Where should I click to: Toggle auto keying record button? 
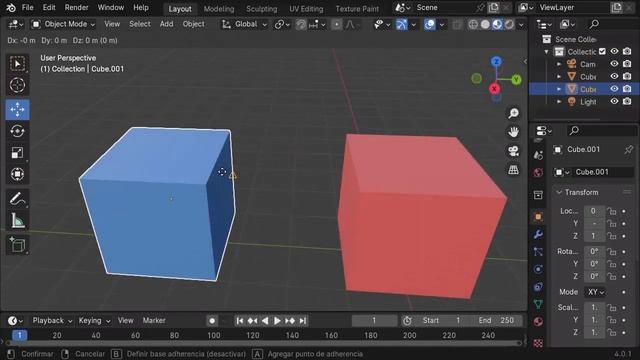(212, 321)
